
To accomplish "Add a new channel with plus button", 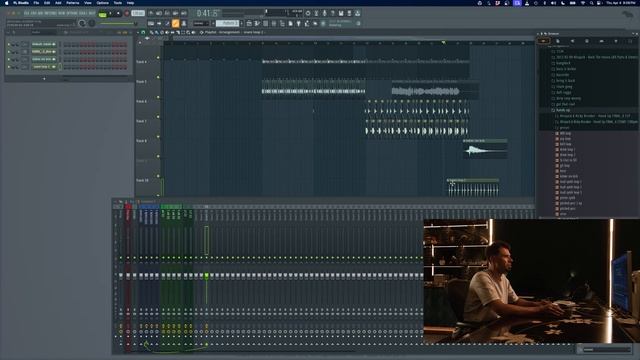I will [x=44, y=78].
